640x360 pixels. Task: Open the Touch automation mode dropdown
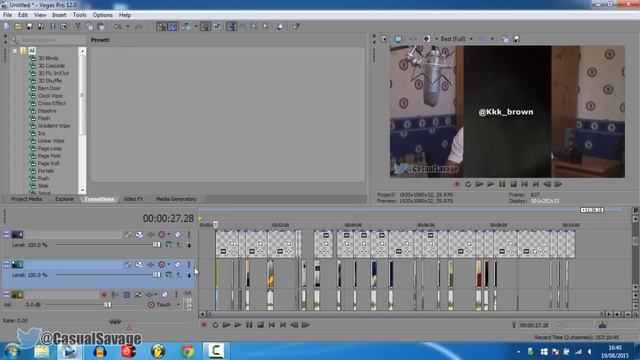(178, 304)
